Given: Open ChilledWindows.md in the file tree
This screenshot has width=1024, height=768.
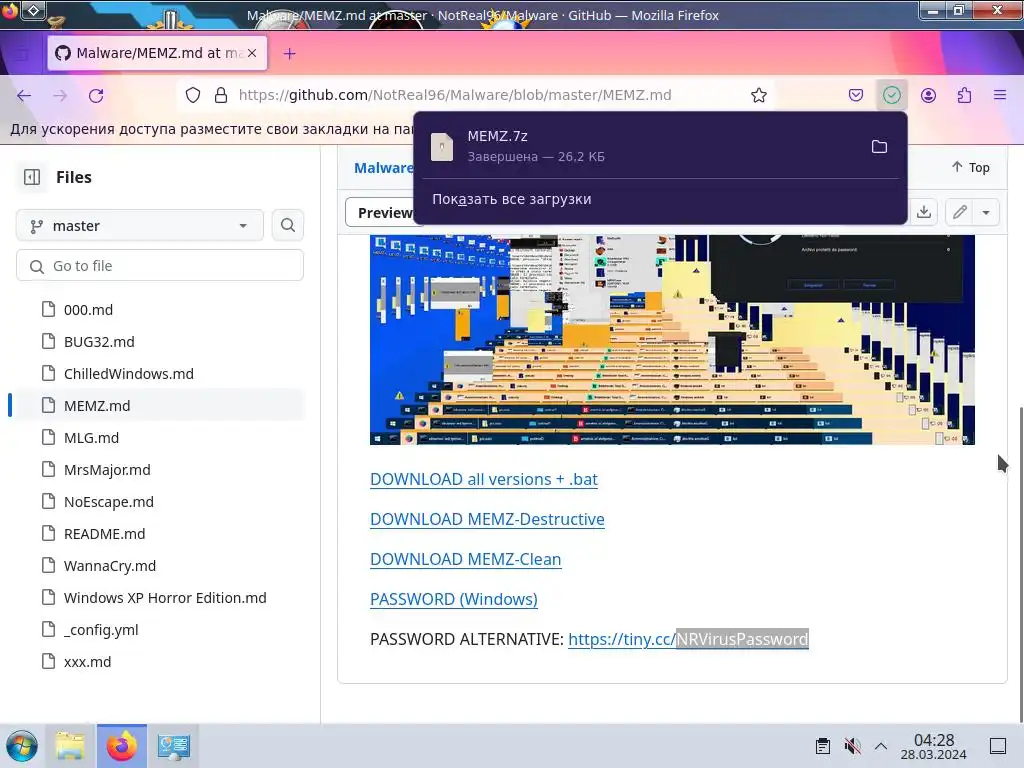Looking at the screenshot, I should pyautogui.click(x=128, y=374).
